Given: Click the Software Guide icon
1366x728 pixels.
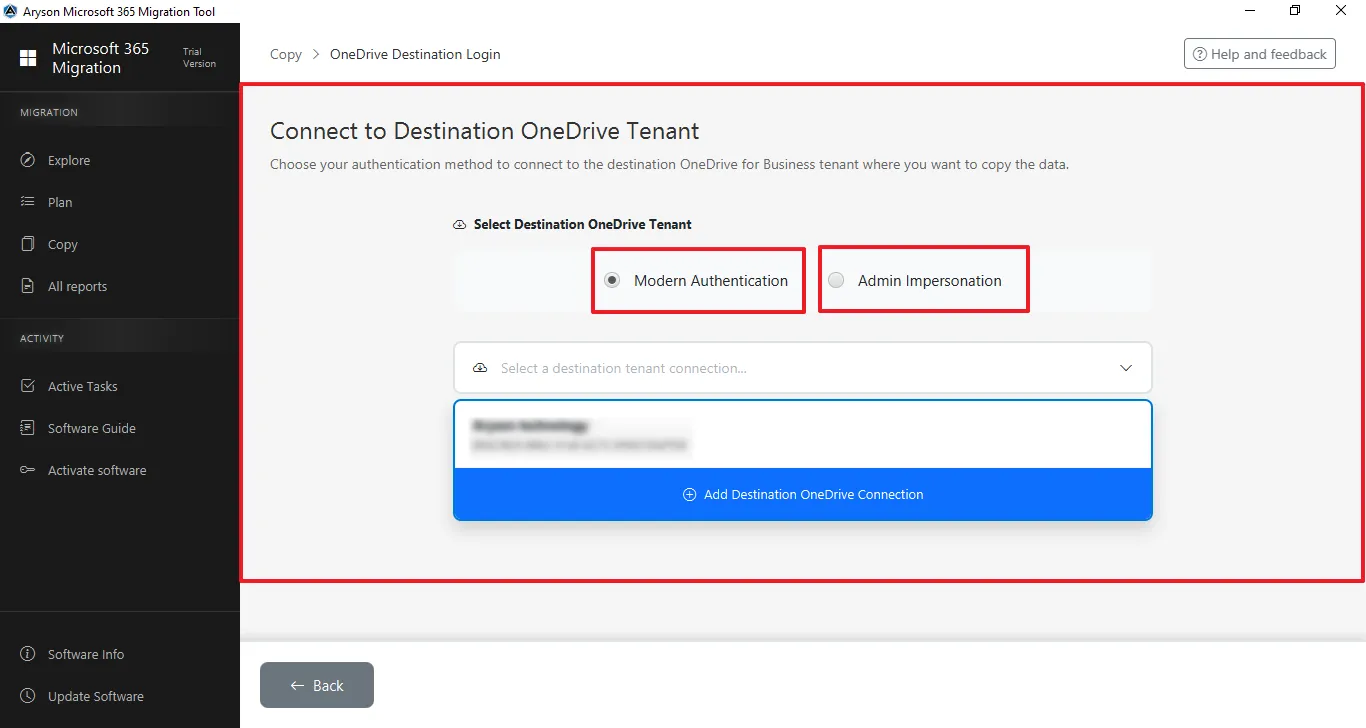Looking at the screenshot, I should [28, 428].
